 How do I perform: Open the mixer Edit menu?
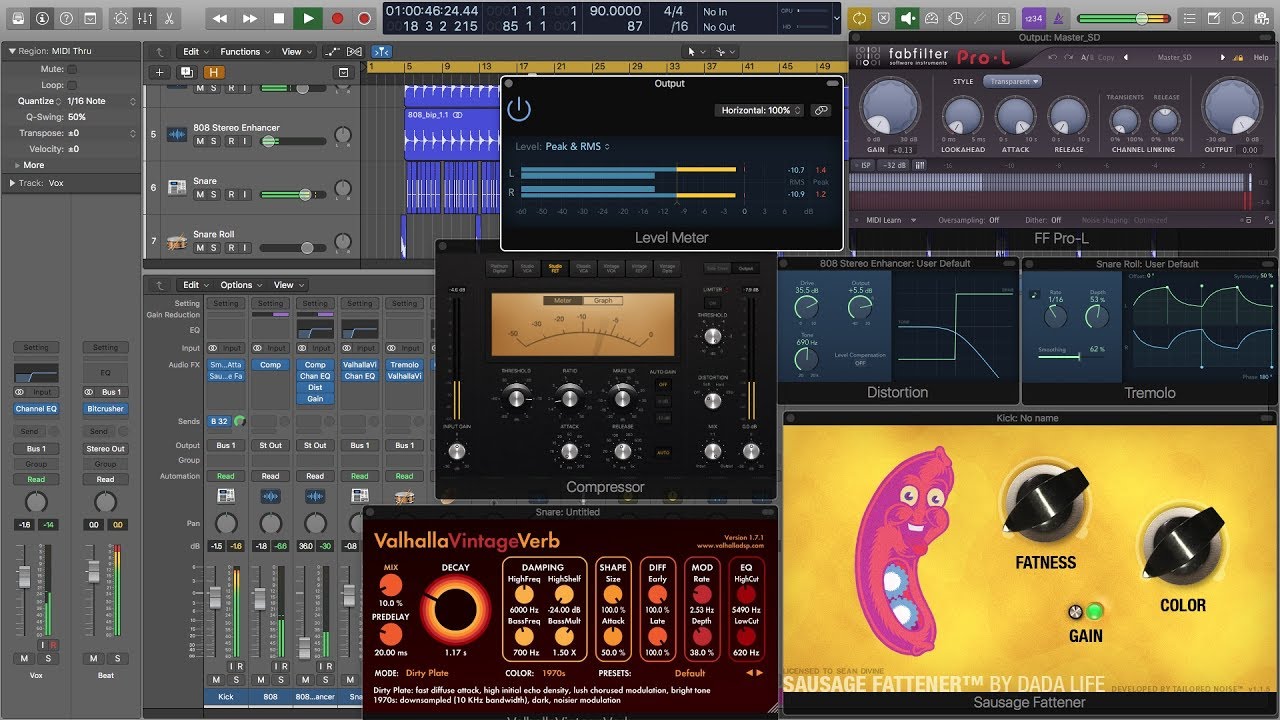(195, 285)
